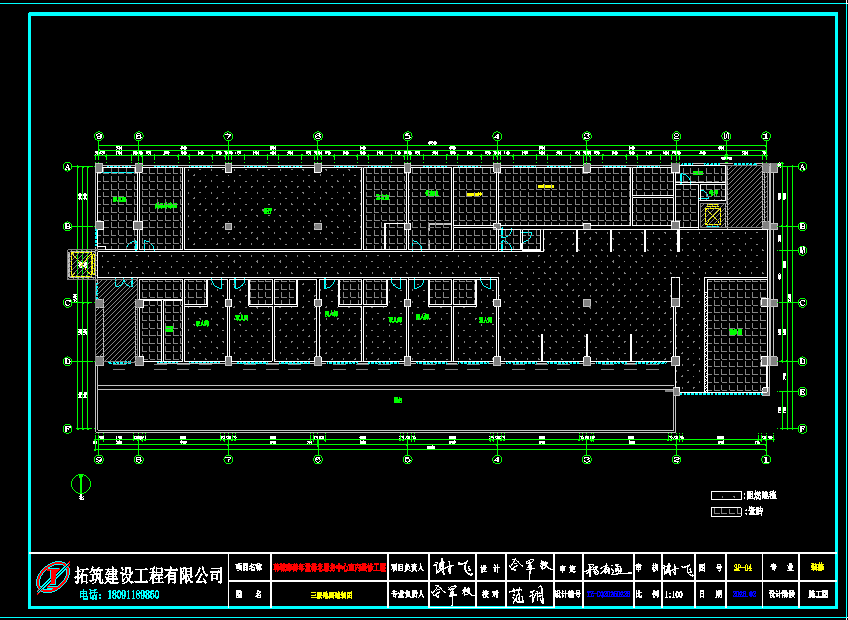Select the tiled room at the lower right
Screen dimensions: 848x620
(736, 335)
